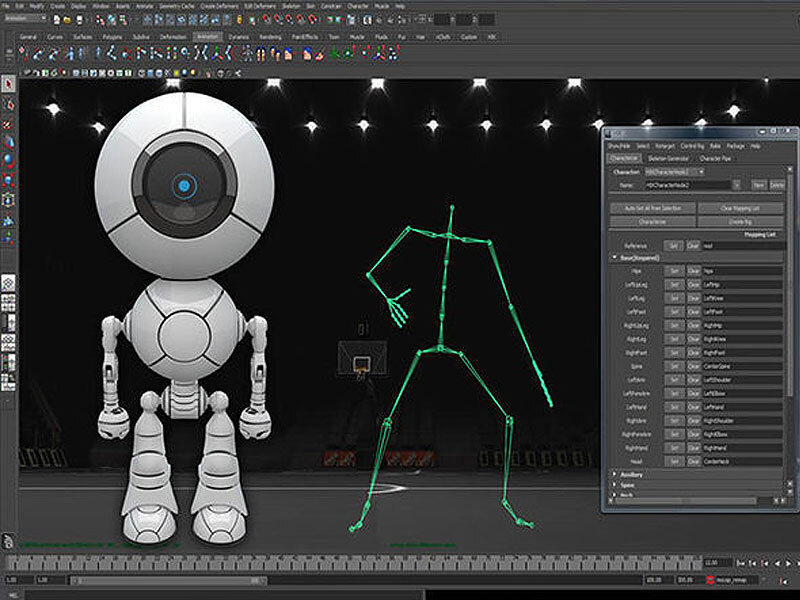Click on the timeline time slider

click(x=350, y=564)
